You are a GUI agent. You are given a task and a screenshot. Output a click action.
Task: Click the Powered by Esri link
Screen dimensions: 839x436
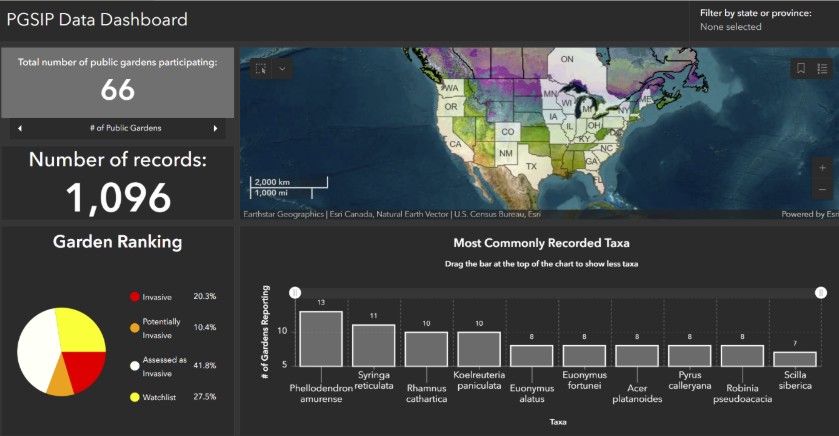[x=811, y=214]
